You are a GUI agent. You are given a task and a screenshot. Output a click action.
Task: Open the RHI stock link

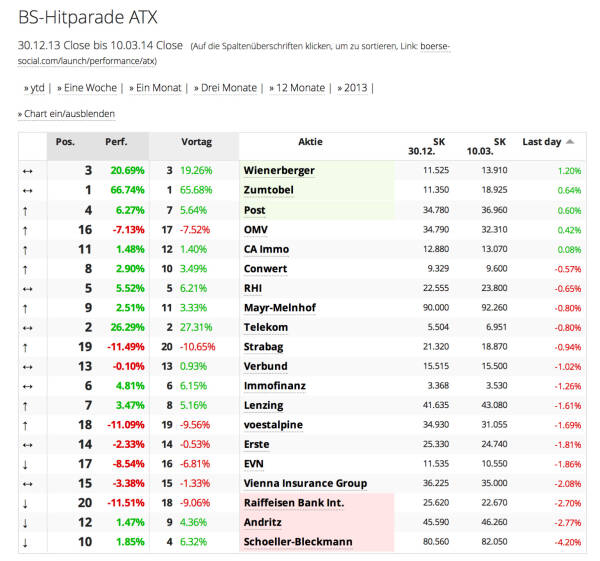[253, 289]
